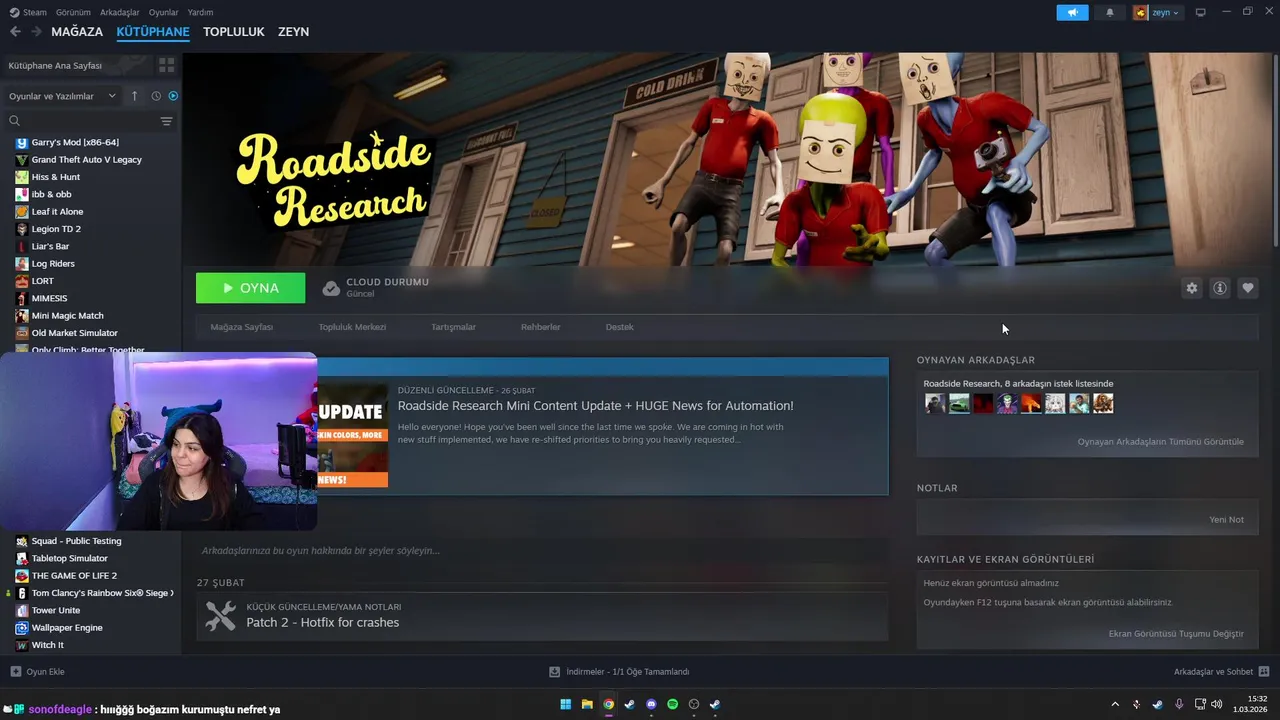Screen dimensions: 1280x720
Task: Select Old Market Simulator in library
Action: tap(74, 333)
